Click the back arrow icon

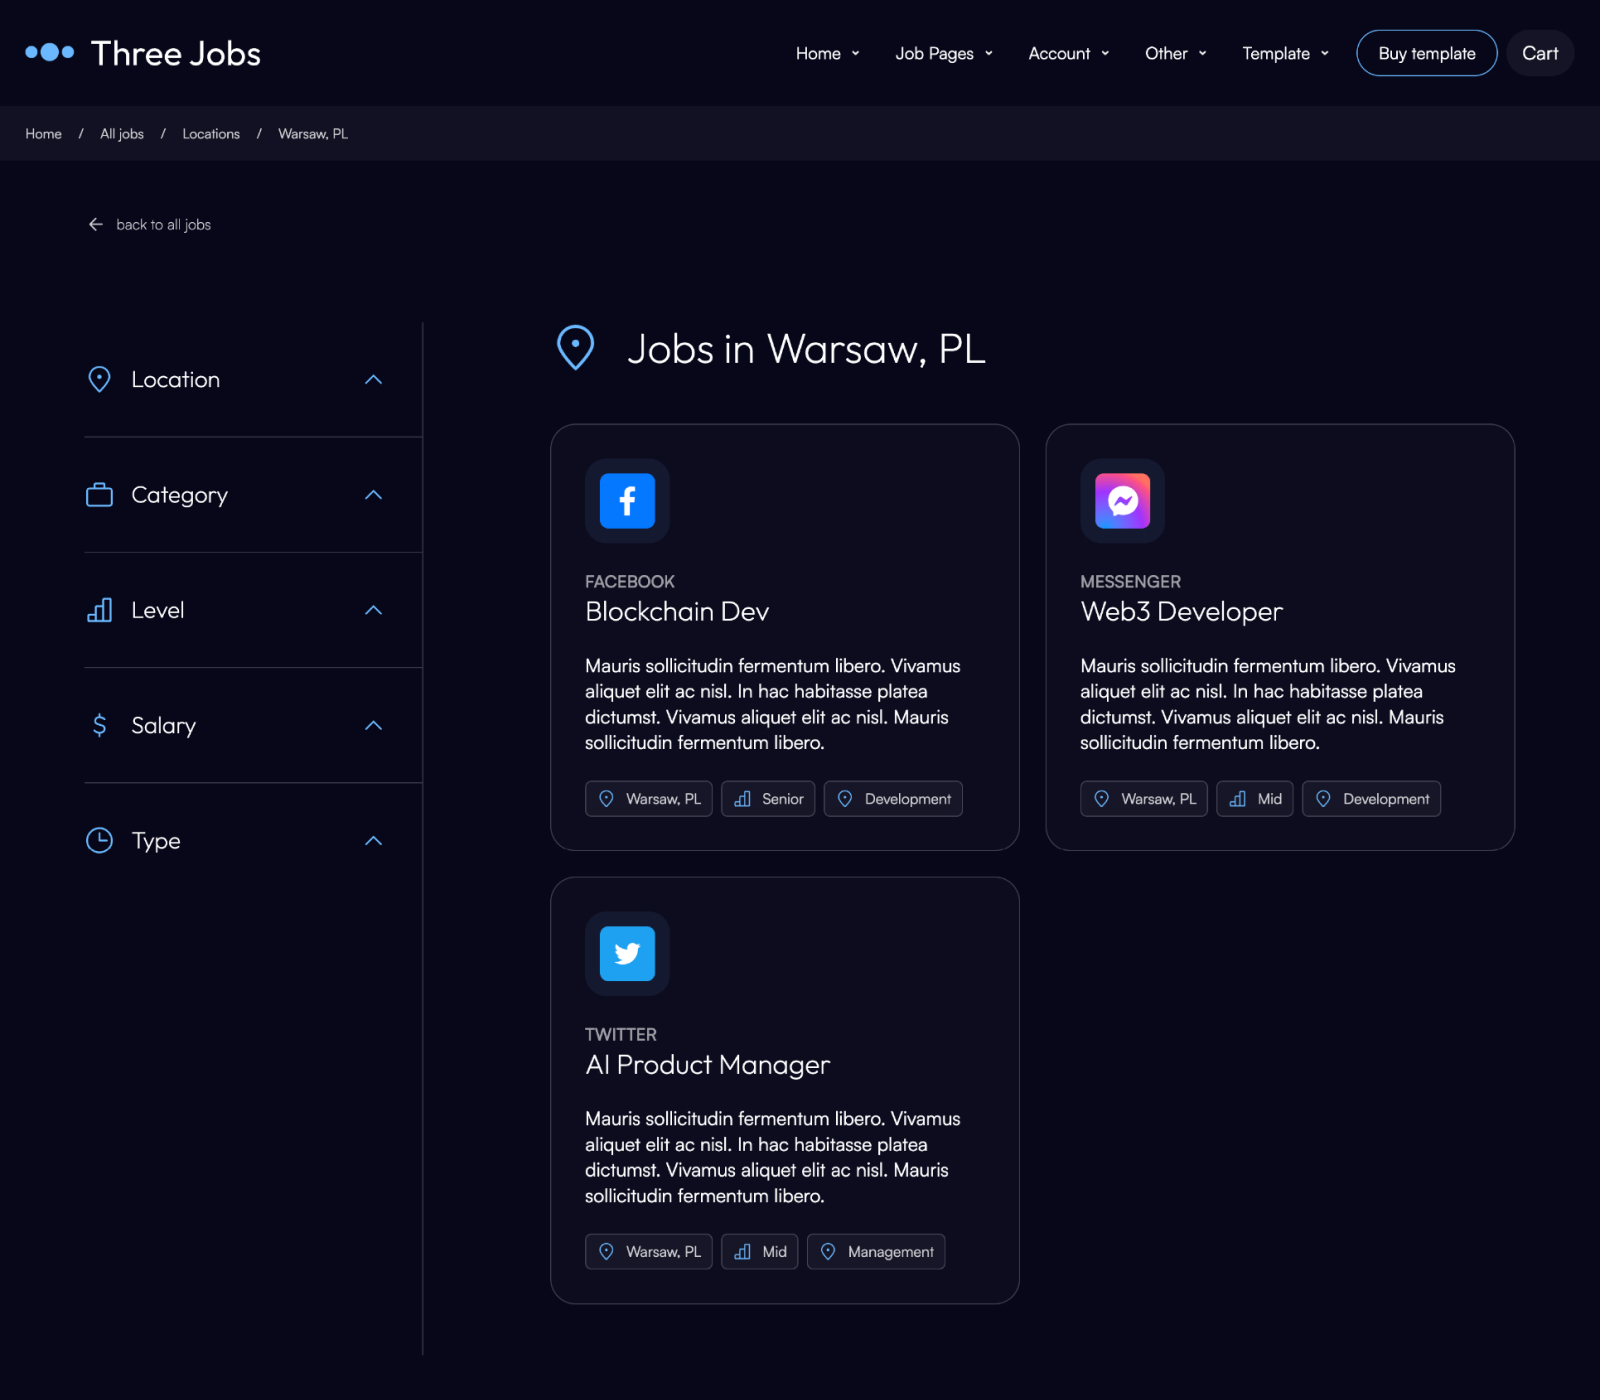tap(96, 224)
